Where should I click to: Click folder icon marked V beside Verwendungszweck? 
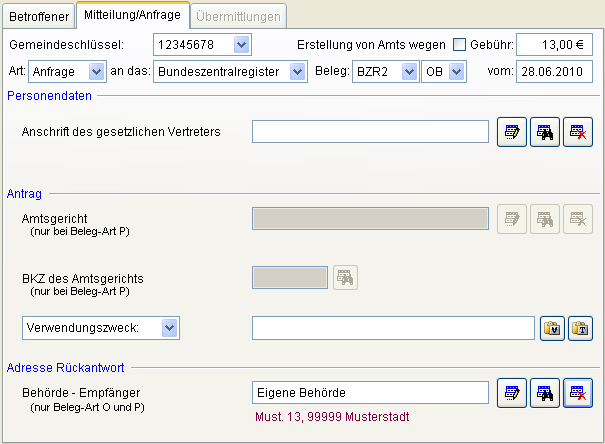551,328
